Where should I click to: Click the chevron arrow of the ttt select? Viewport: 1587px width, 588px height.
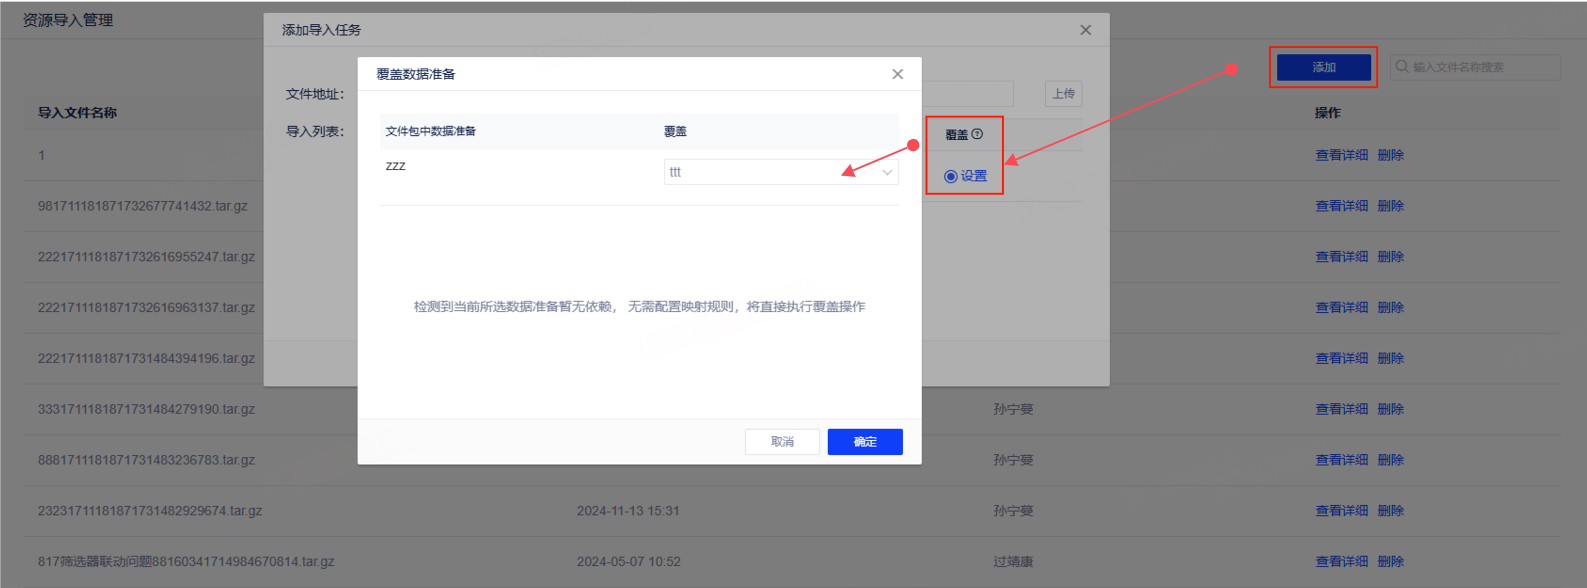click(886, 172)
